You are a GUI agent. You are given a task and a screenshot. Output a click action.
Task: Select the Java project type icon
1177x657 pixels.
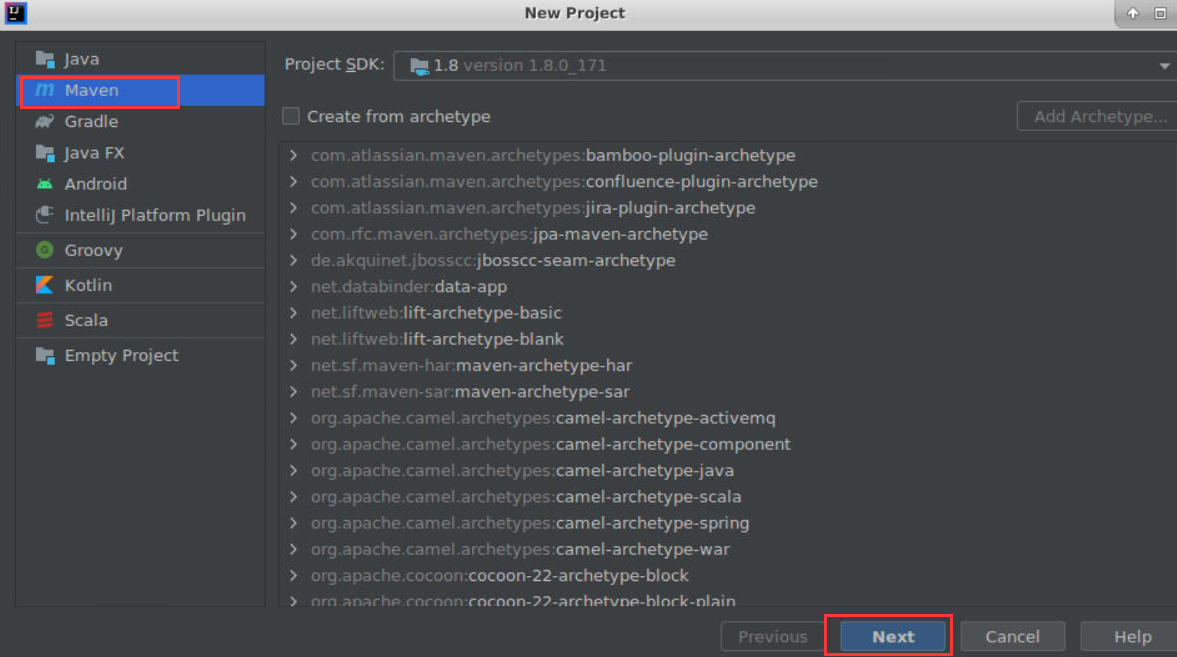44,59
